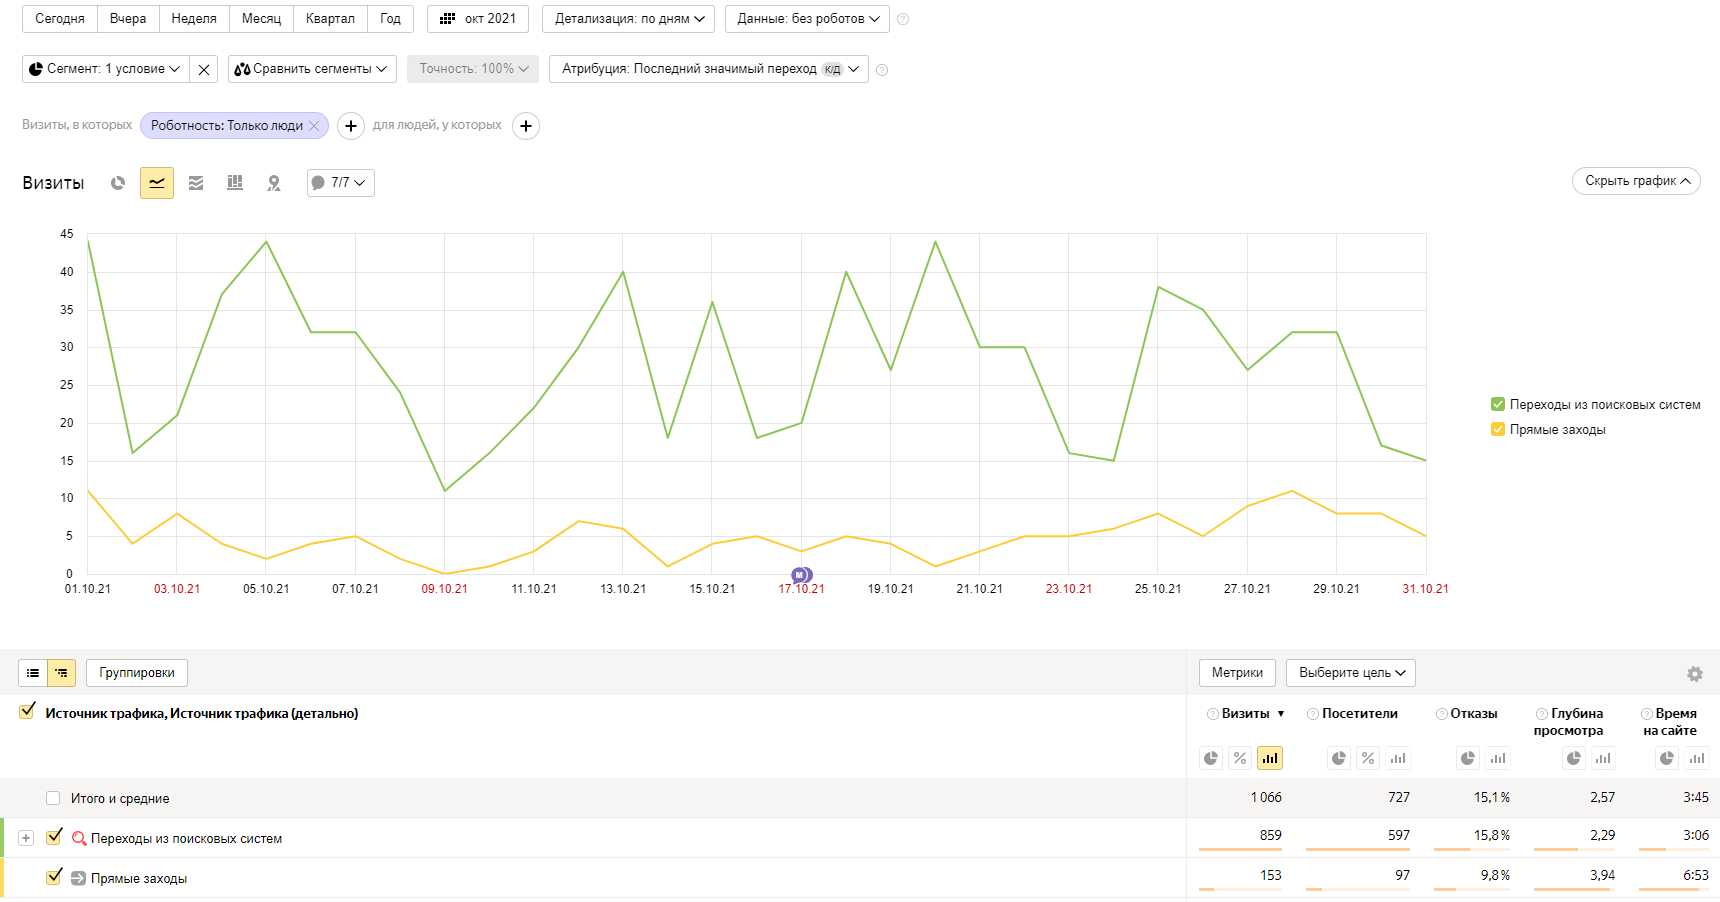This screenshot has height=902, width=1720.
Task: Show Время на сайте as bar graph
Action: (1697, 758)
